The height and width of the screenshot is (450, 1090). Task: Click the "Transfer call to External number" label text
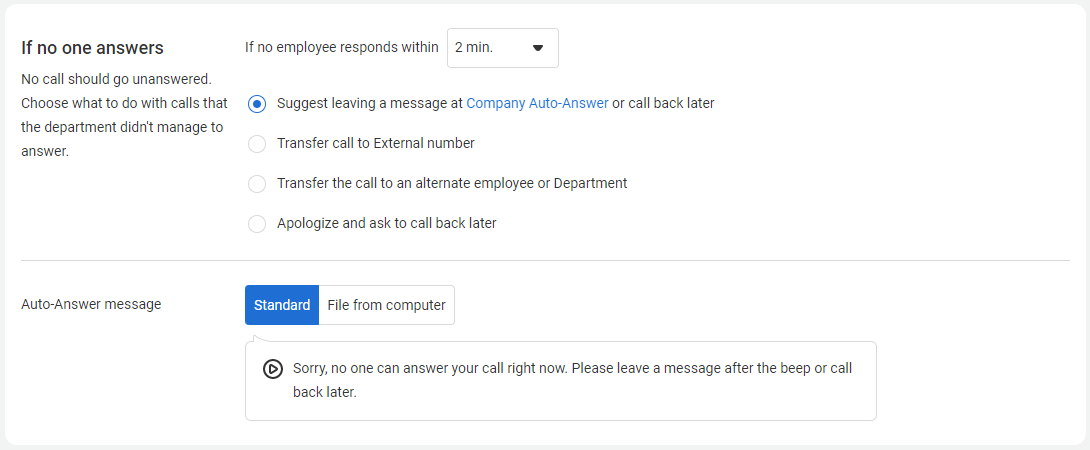click(x=375, y=143)
